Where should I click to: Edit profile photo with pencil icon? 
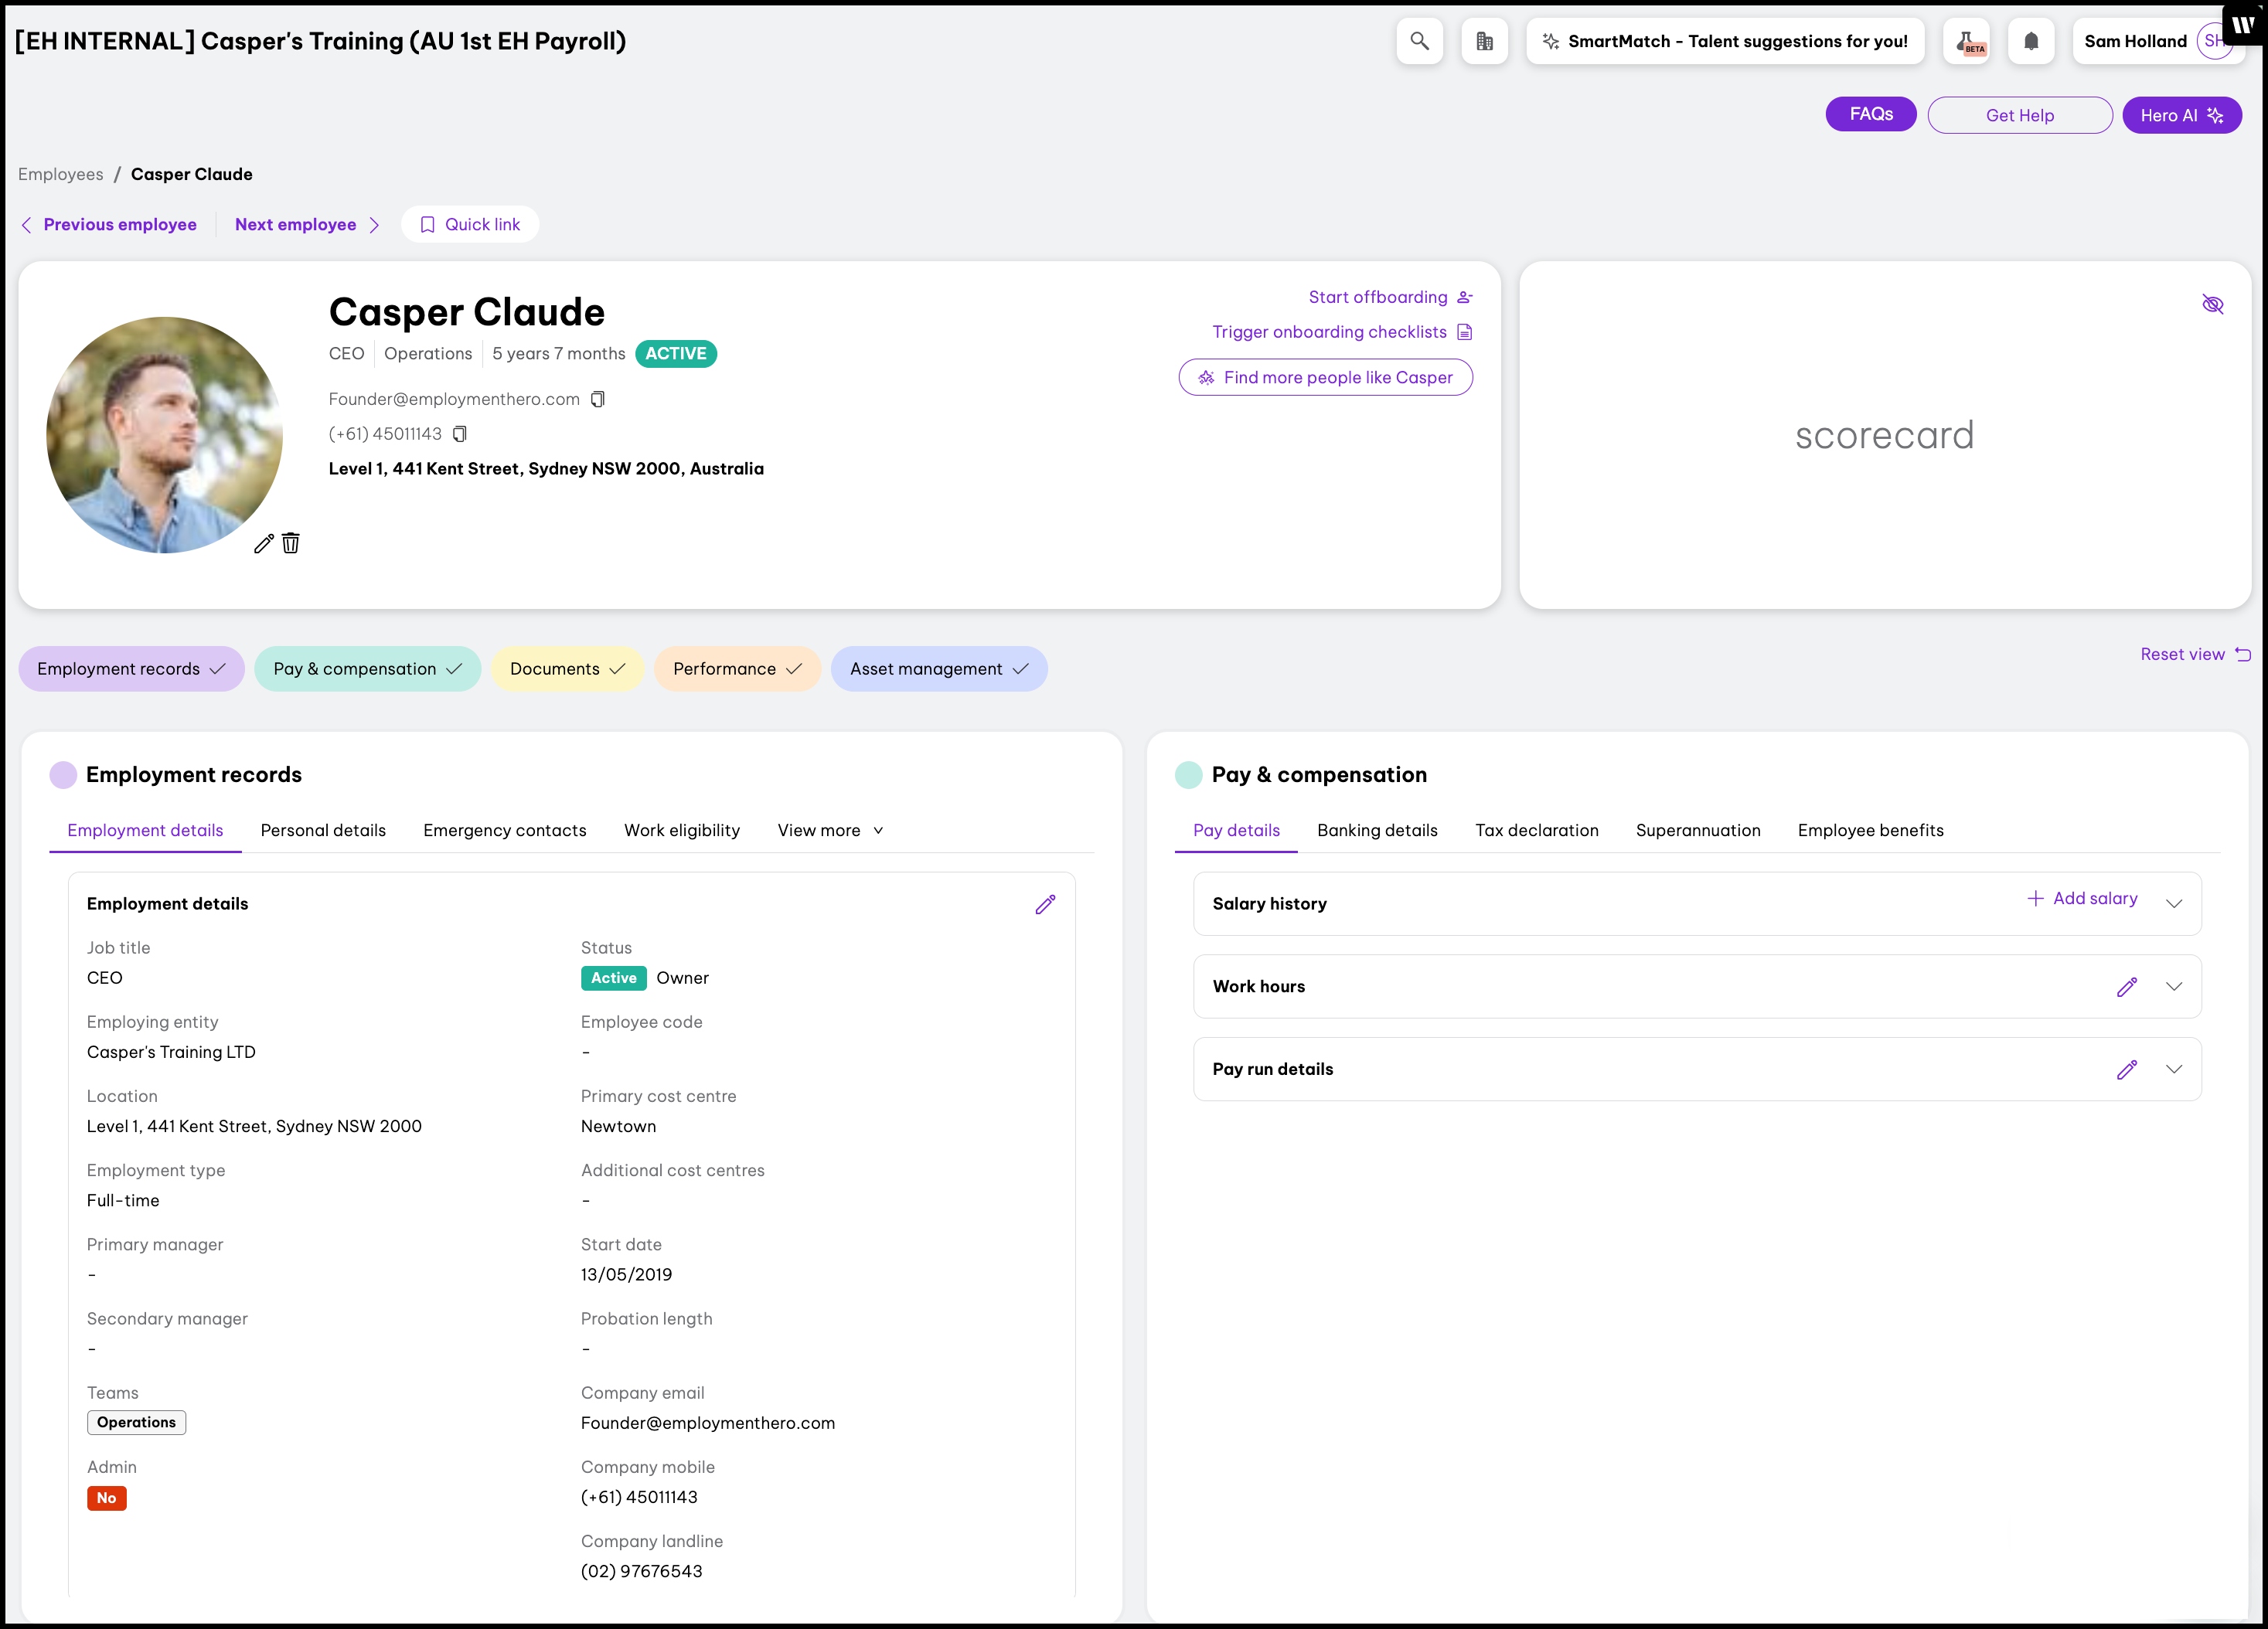tap(263, 543)
